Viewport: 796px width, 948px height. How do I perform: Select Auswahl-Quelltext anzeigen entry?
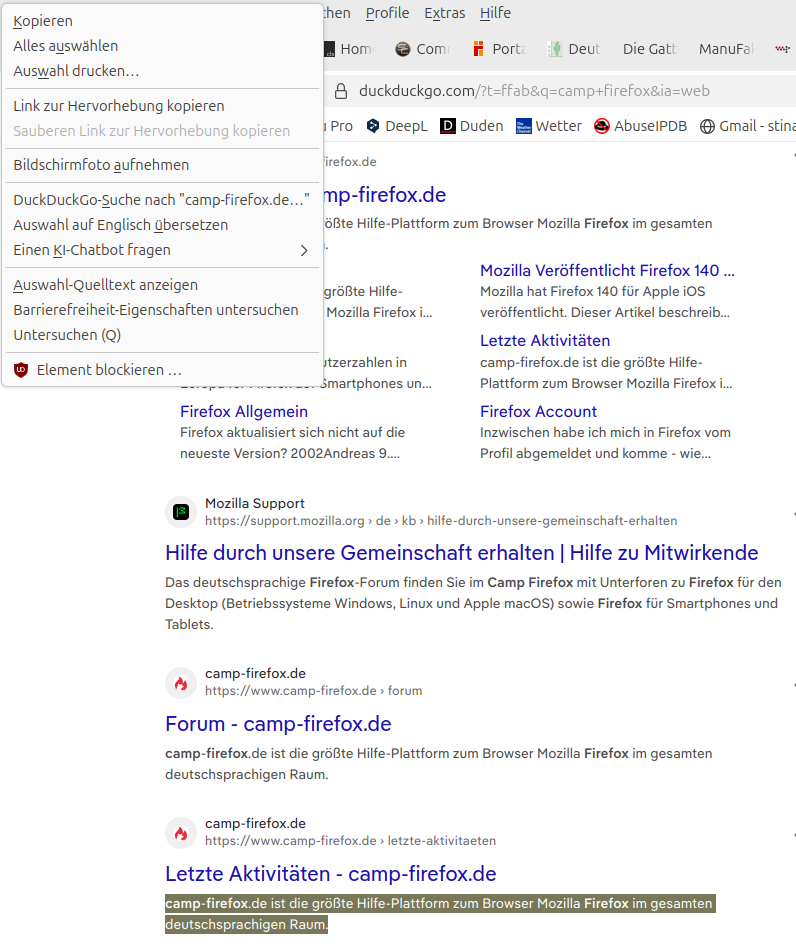tap(162, 285)
